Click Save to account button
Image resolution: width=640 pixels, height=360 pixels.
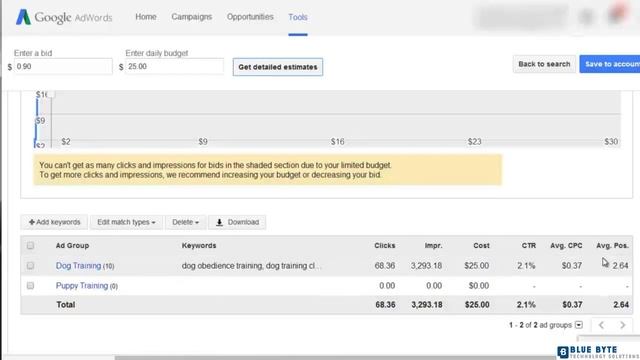(610, 64)
